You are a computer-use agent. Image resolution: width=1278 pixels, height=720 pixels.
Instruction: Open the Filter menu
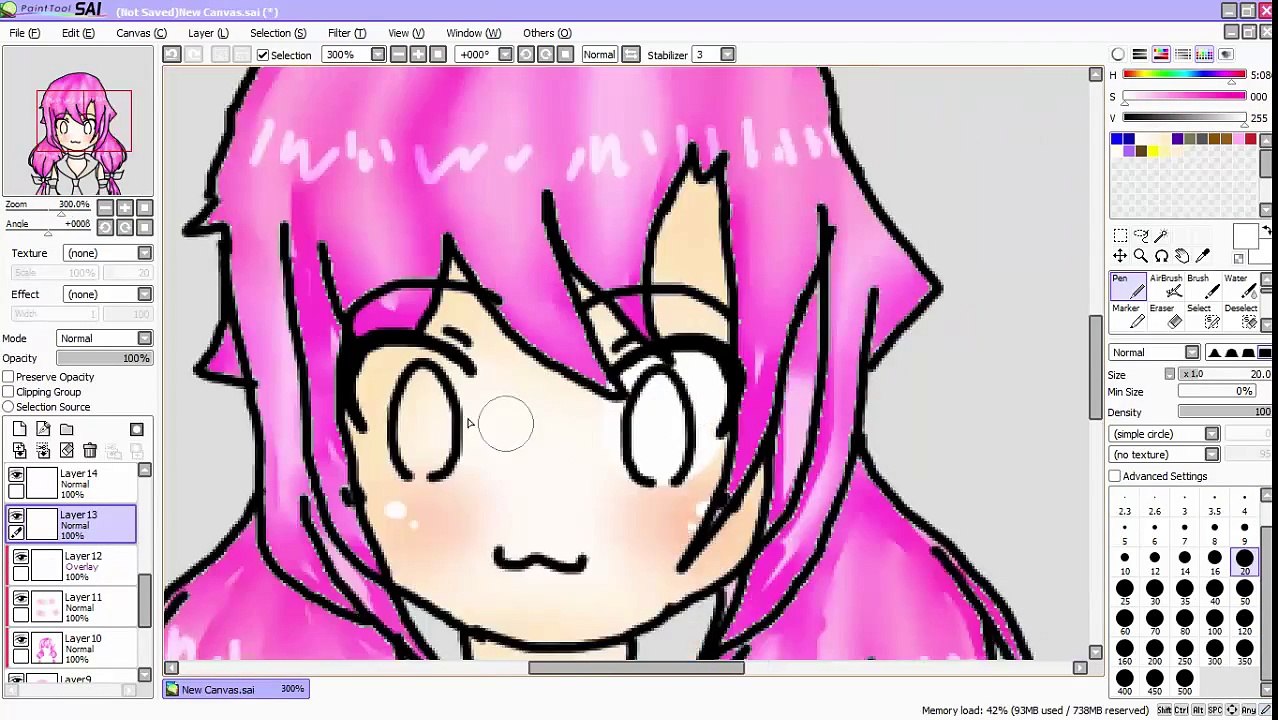click(x=347, y=33)
